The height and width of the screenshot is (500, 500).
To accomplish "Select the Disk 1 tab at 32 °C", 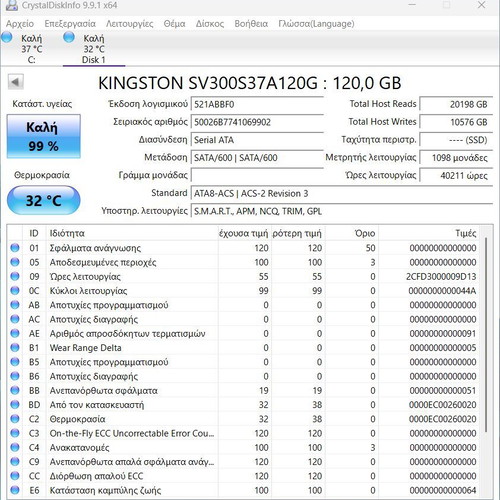I will pos(94,49).
